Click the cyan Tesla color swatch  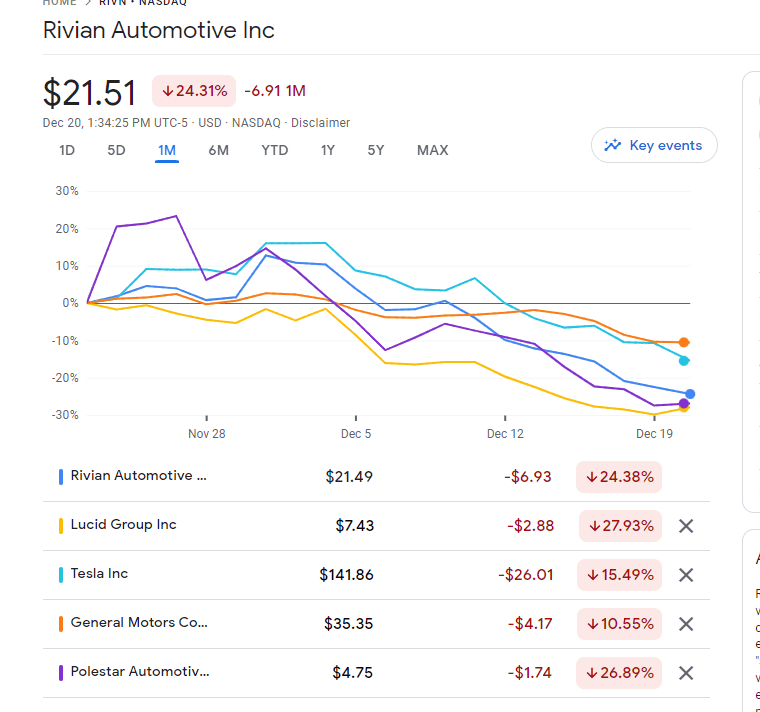click(61, 575)
